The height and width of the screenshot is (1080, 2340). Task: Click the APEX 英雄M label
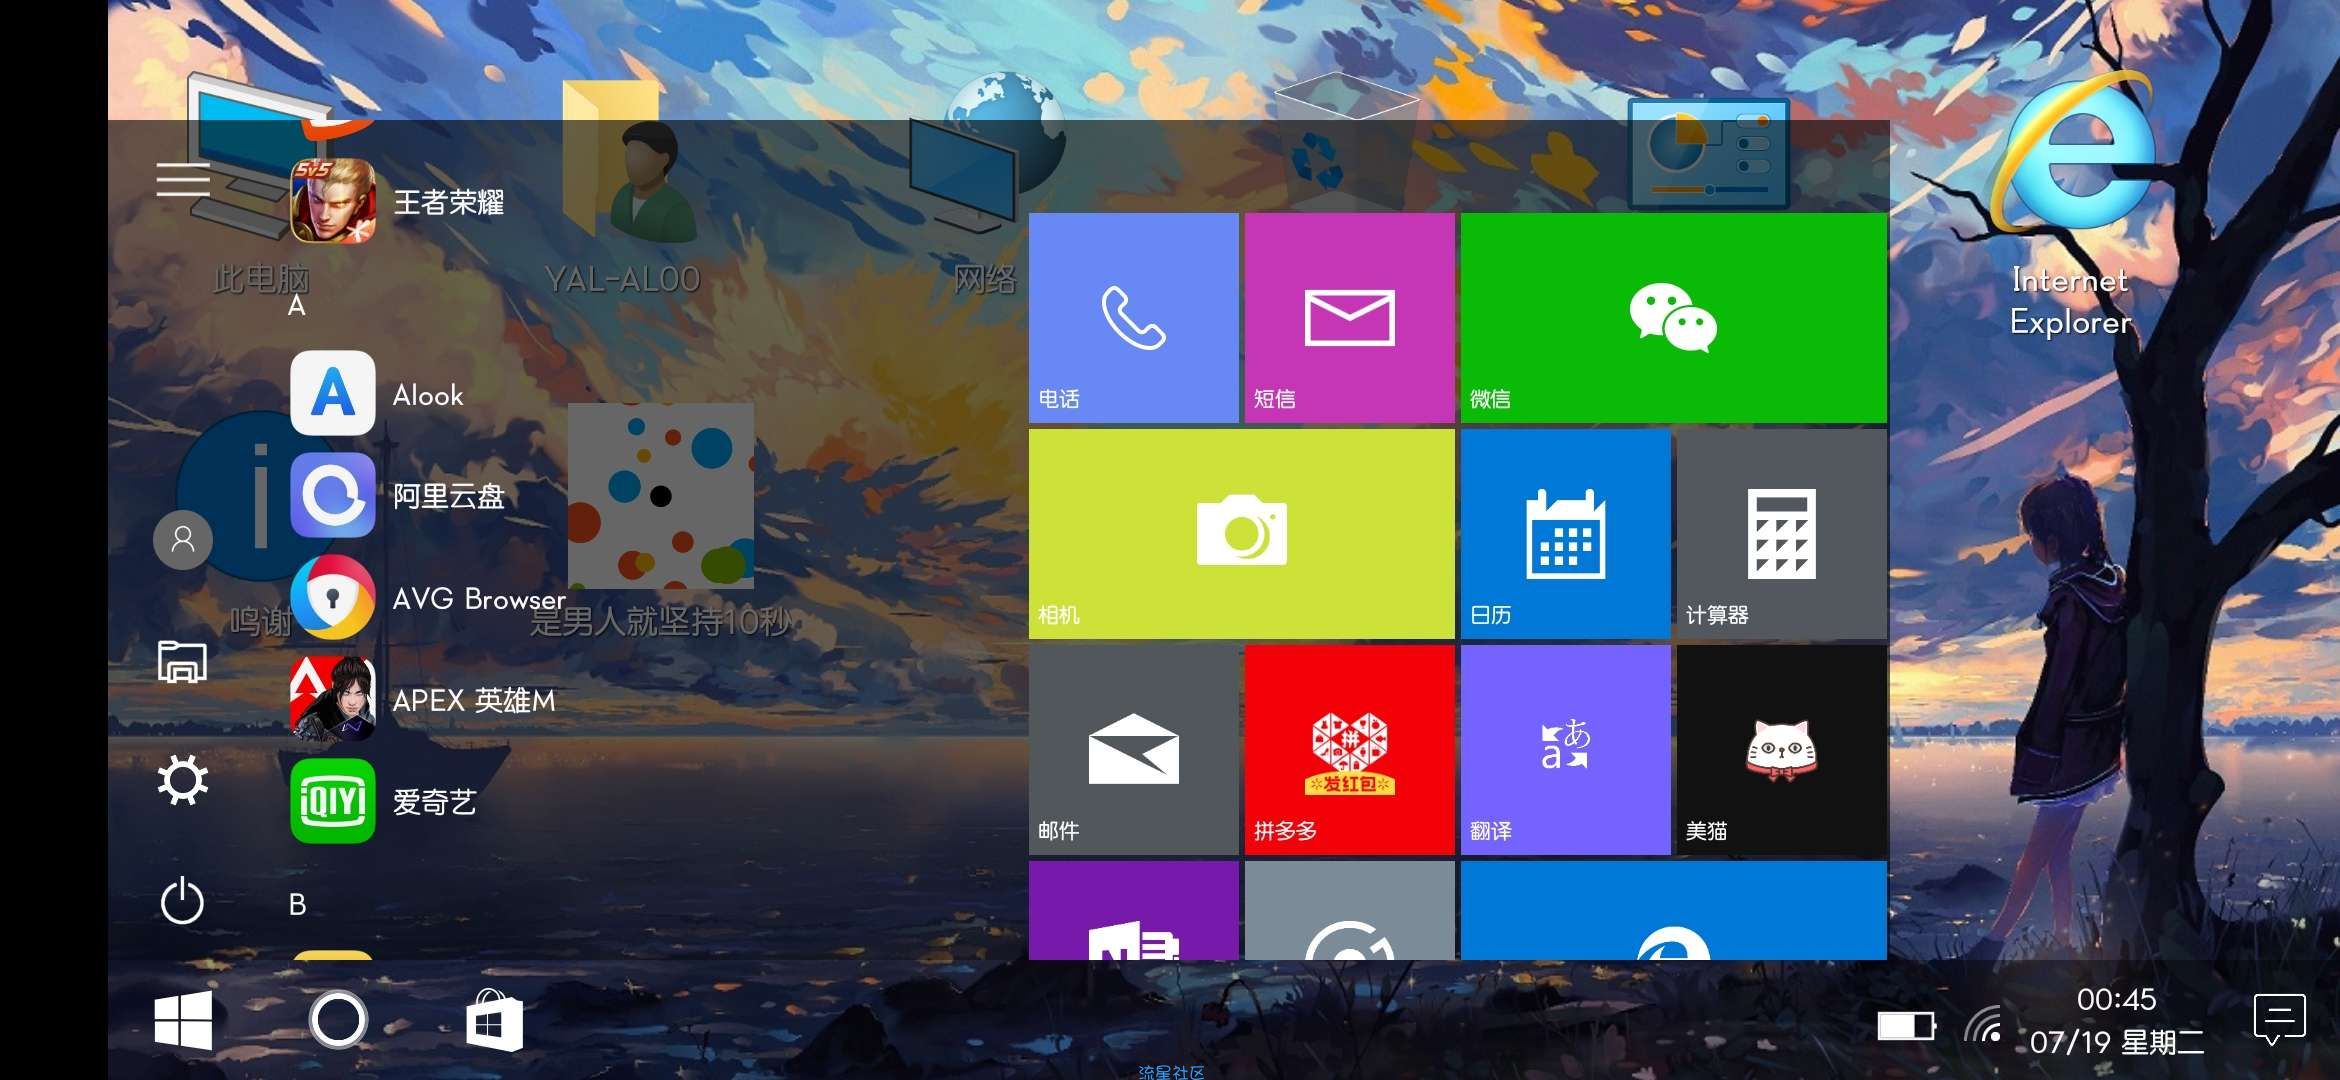[474, 700]
